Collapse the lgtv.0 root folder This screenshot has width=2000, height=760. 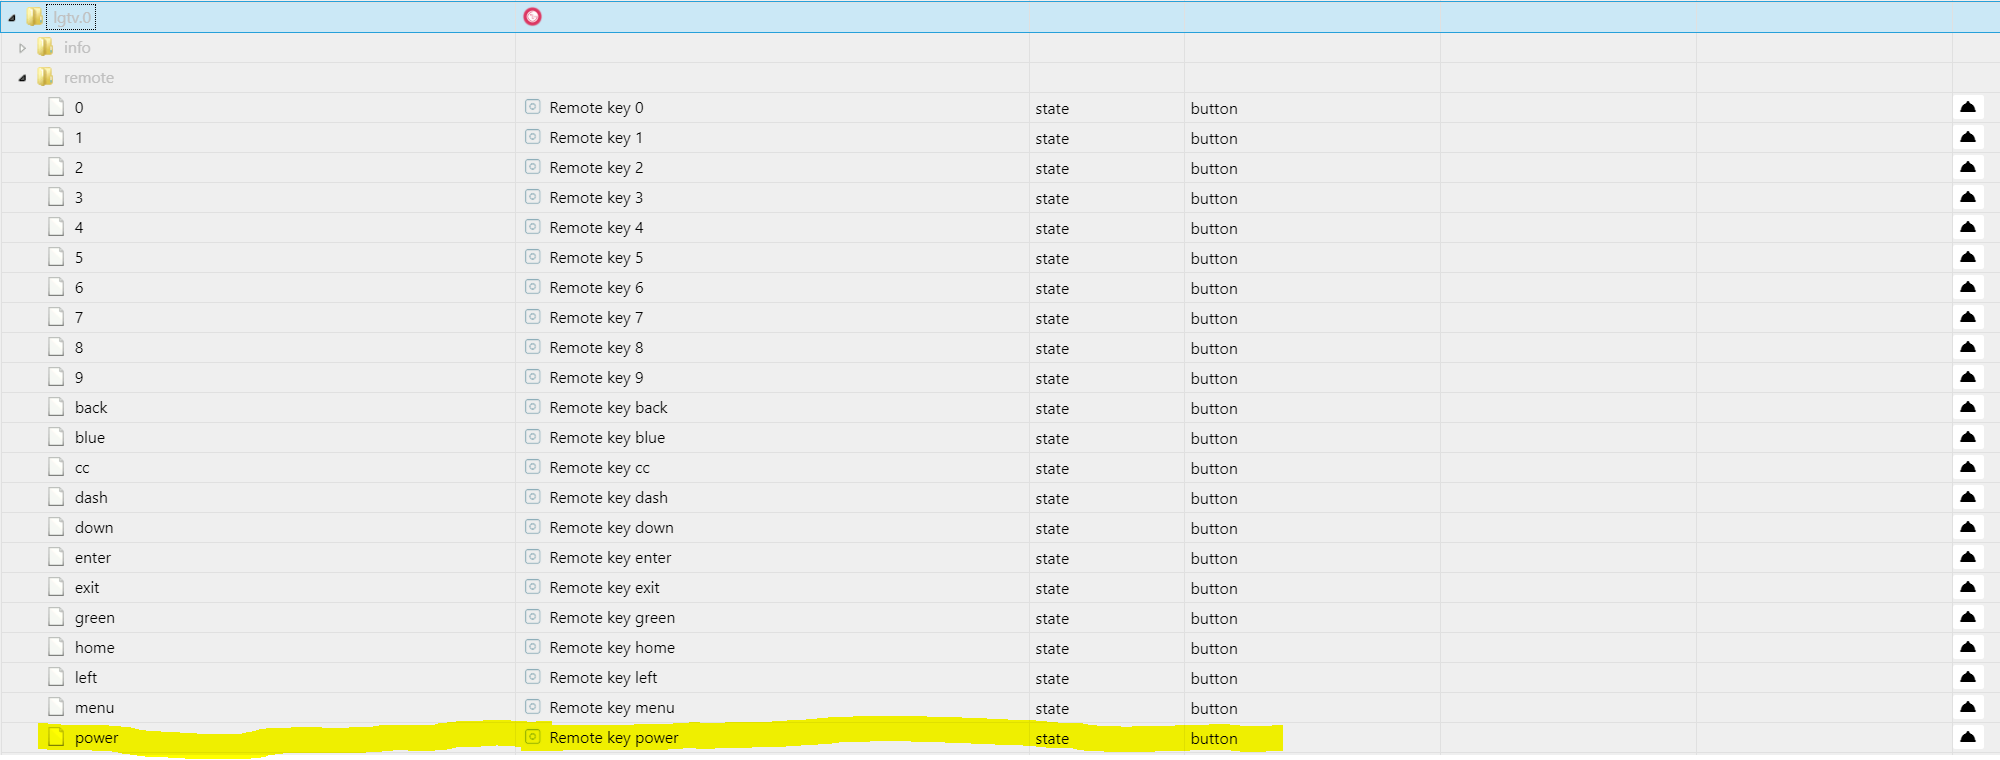pos(12,18)
